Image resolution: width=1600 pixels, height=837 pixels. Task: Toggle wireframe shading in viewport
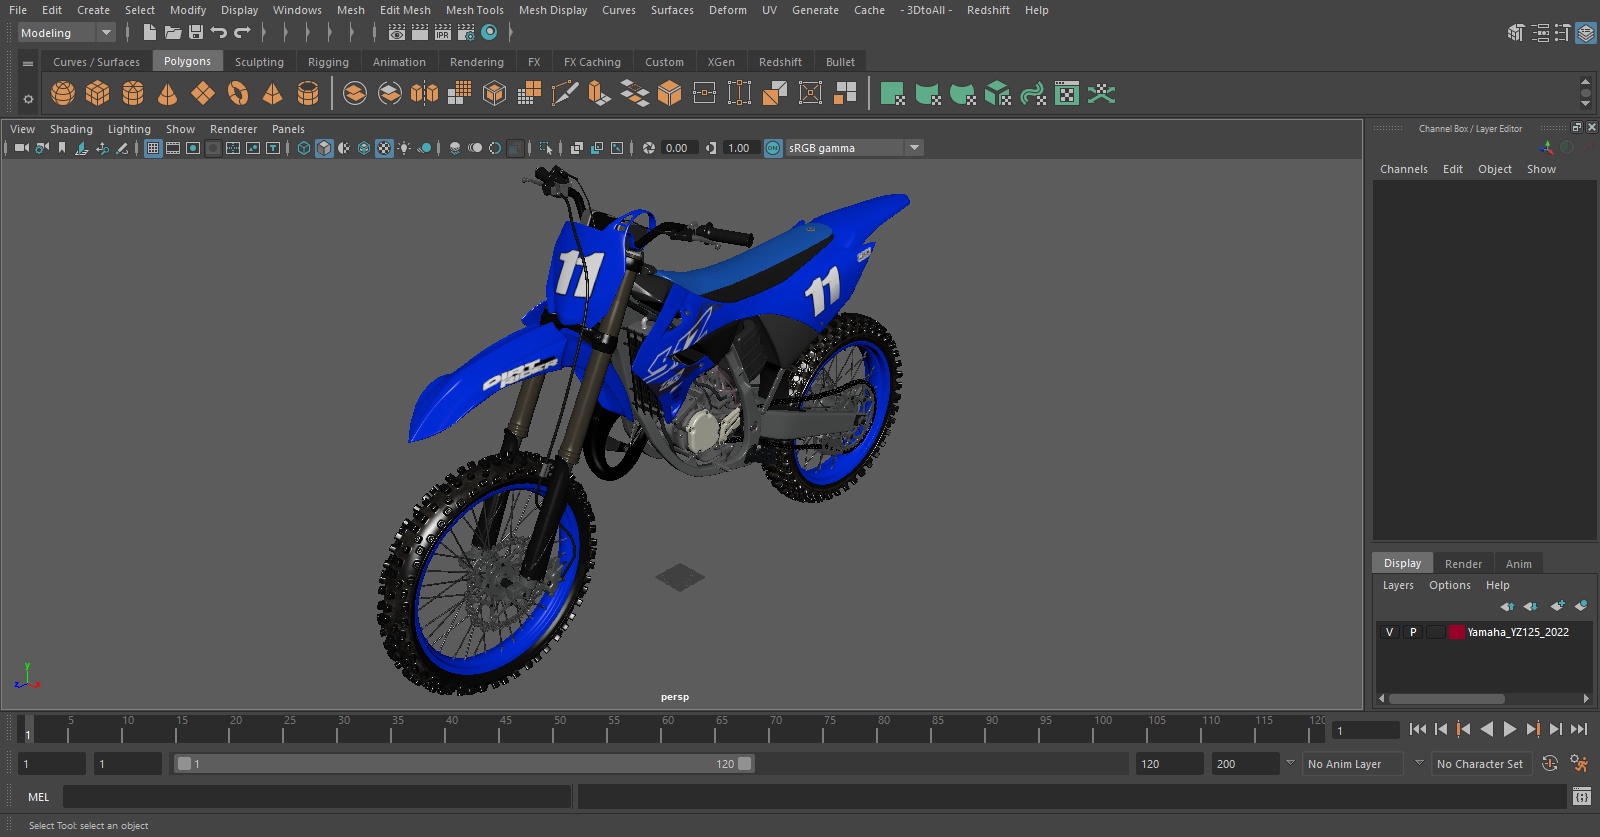point(304,148)
